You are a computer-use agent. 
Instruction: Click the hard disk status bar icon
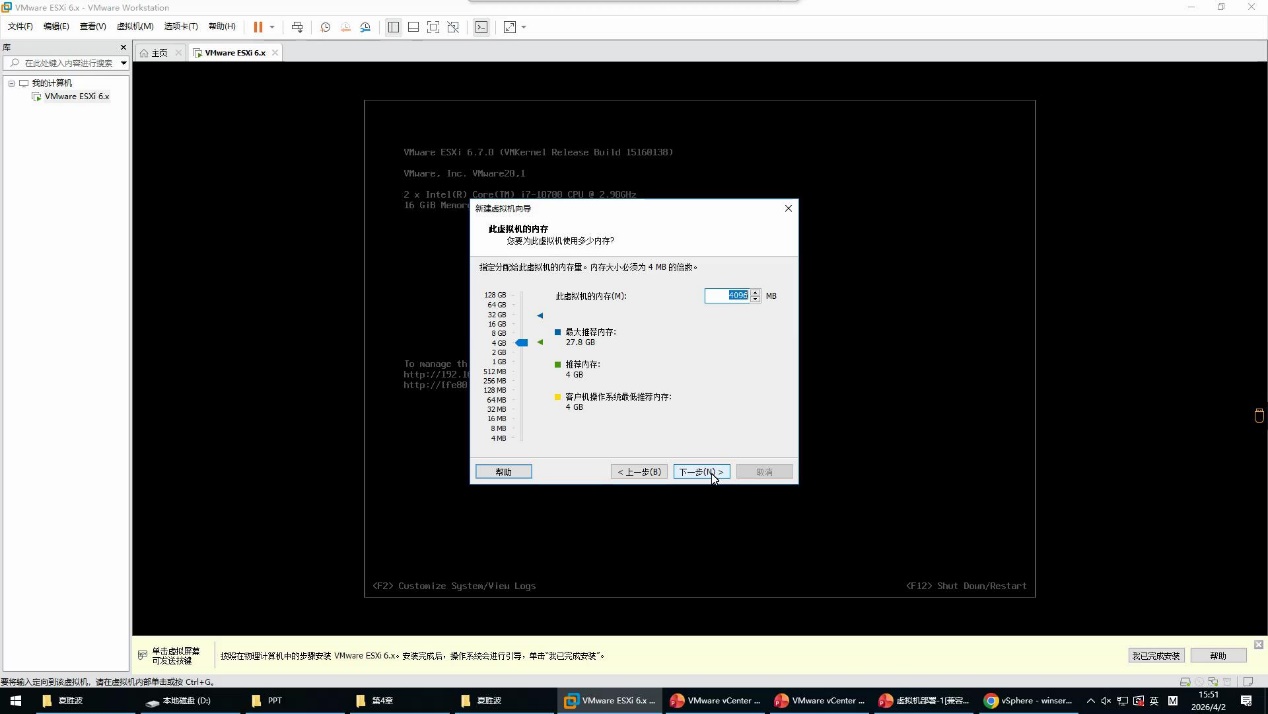click(1186, 682)
